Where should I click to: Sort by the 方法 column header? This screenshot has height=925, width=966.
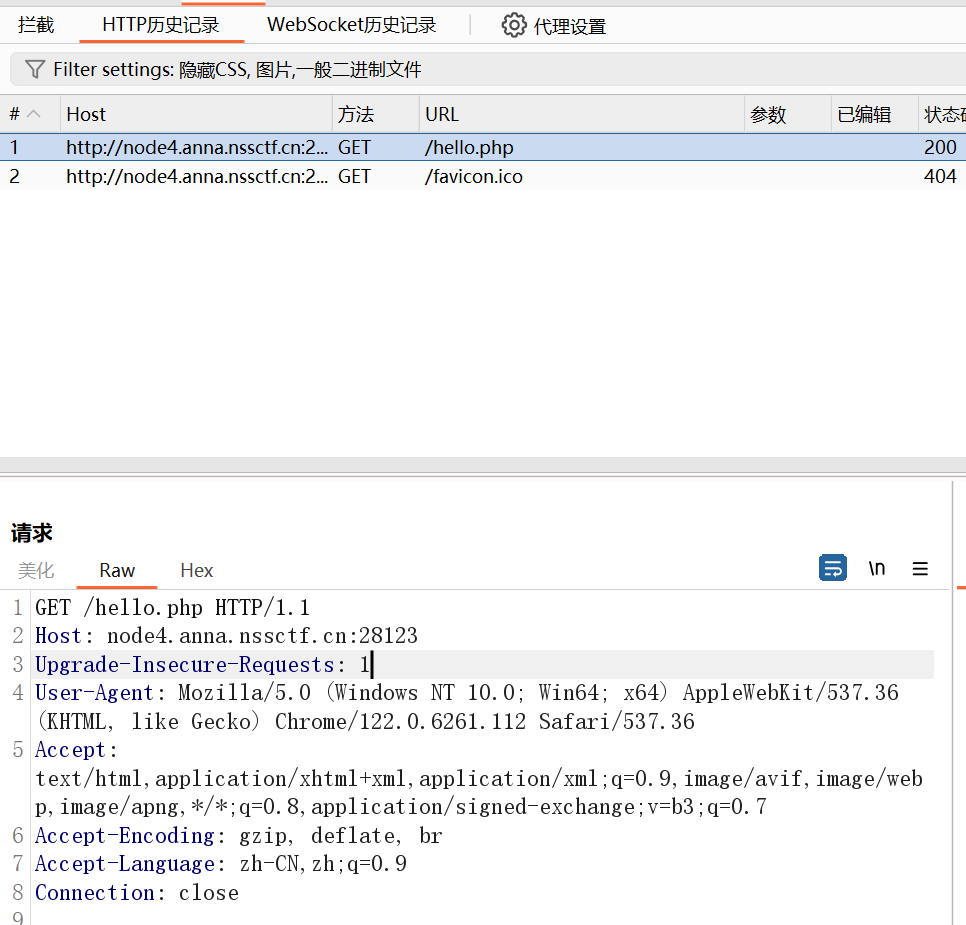coord(374,114)
